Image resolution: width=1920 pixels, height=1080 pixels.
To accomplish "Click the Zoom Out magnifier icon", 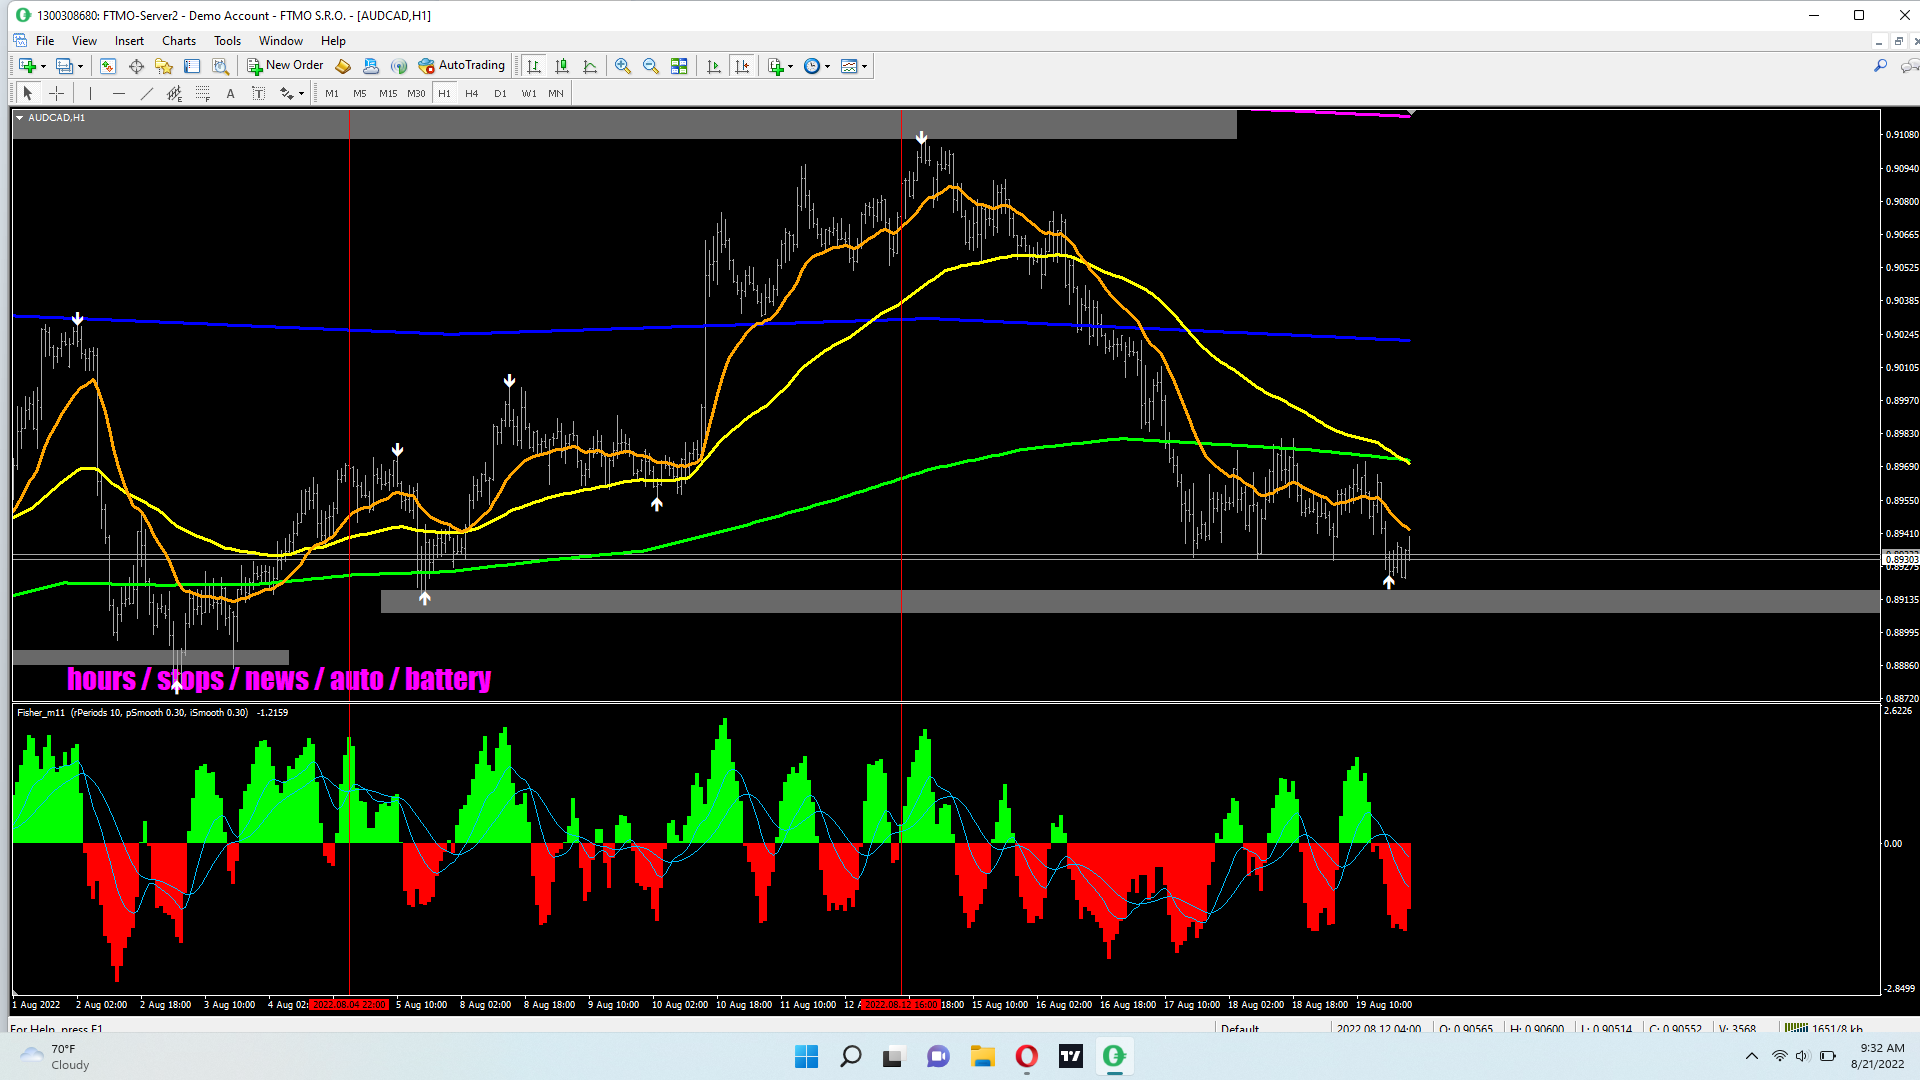I will pos(651,66).
